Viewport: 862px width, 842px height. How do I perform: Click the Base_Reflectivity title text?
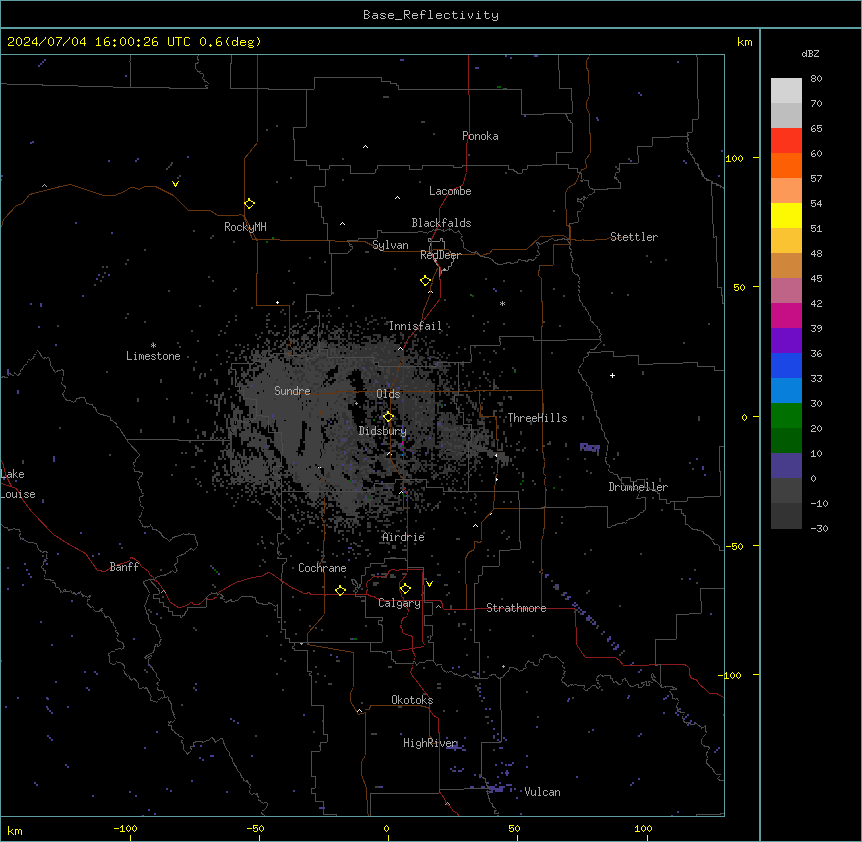coord(431,15)
